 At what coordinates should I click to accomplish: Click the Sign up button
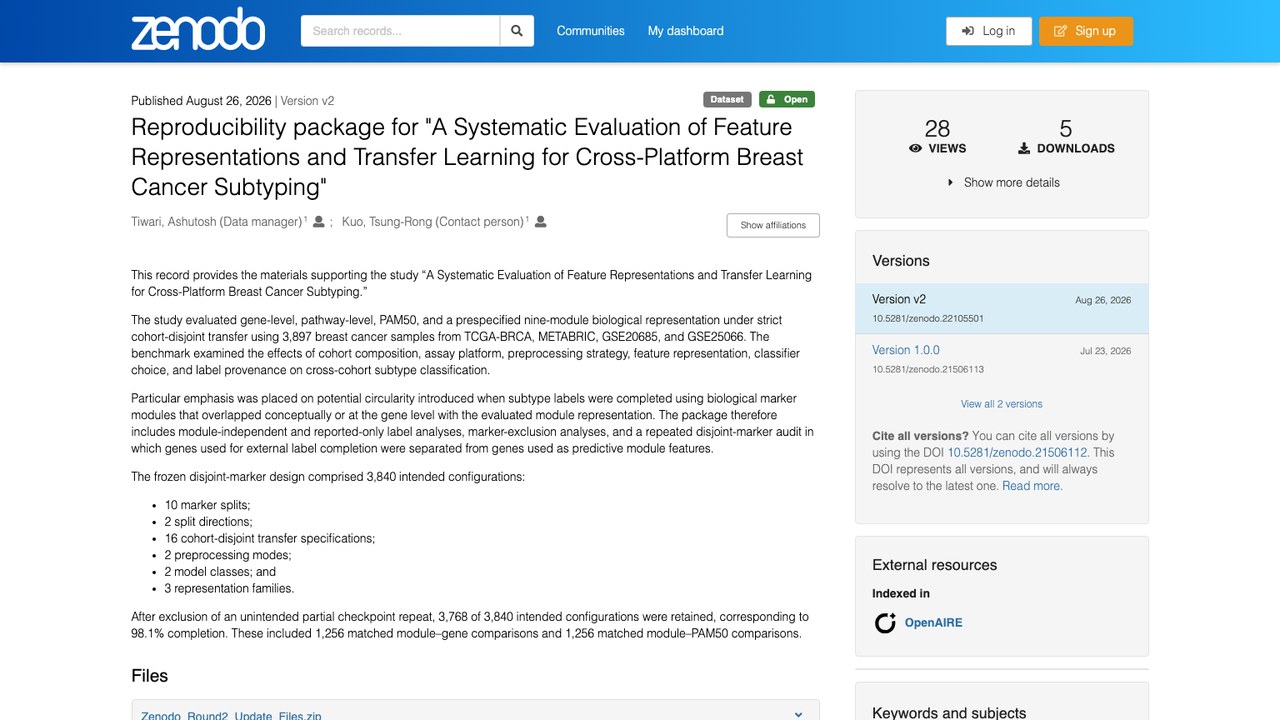[1086, 31]
